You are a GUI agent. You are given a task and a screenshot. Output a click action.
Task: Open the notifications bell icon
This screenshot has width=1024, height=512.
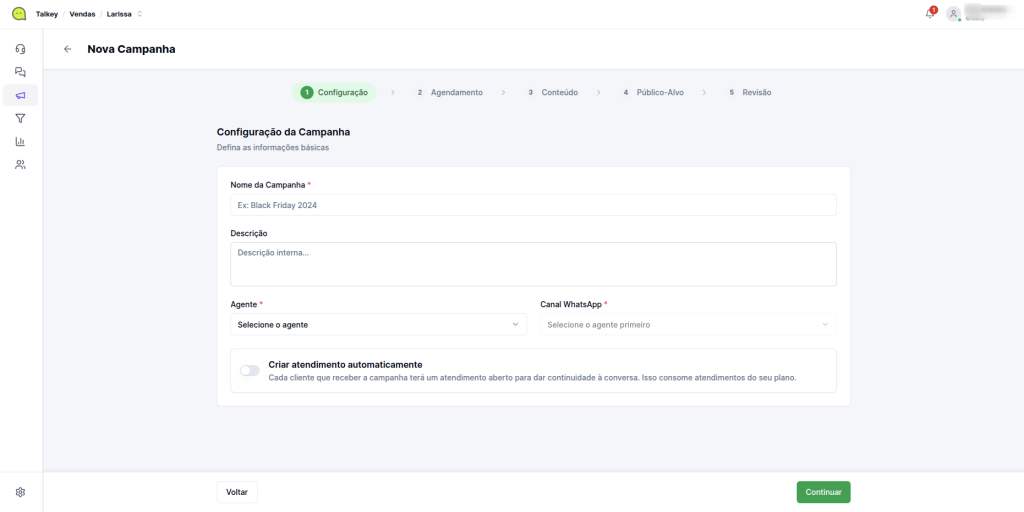click(x=930, y=14)
